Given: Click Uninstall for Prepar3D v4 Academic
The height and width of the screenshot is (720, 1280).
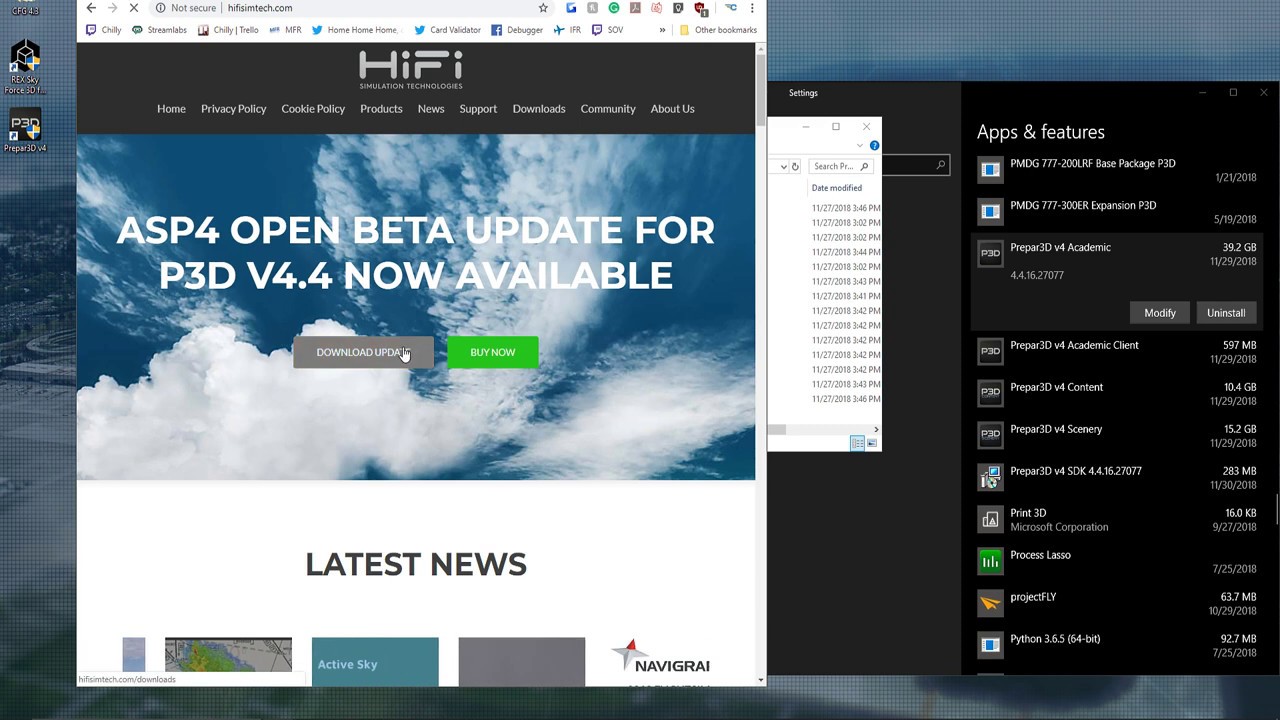Looking at the screenshot, I should point(1226,313).
